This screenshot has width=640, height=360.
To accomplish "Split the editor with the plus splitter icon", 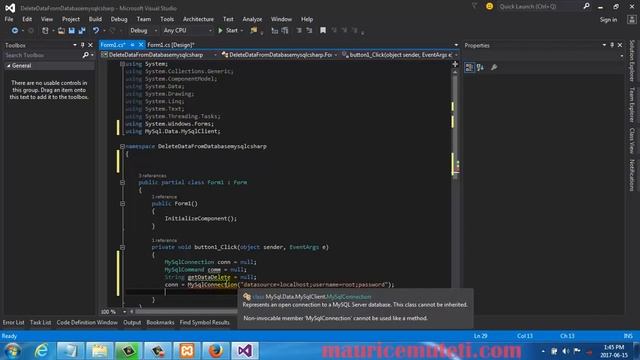I will pyautogui.click(x=455, y=64).
